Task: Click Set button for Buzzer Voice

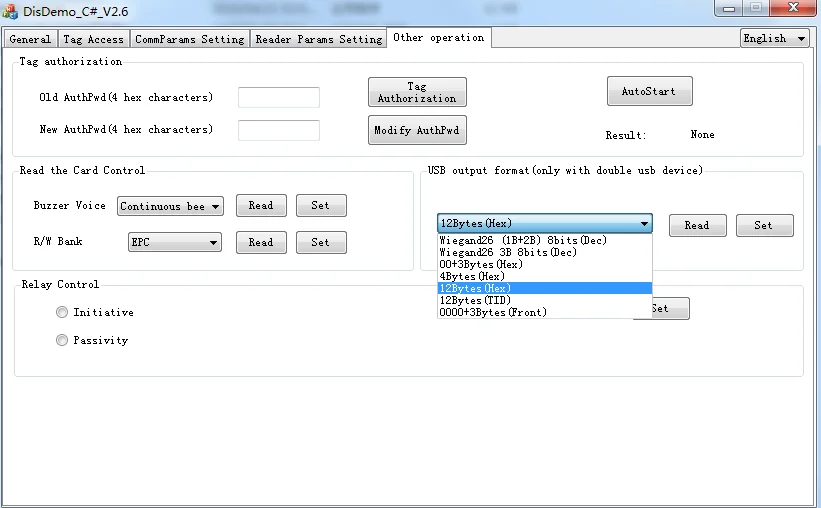Action: click(321, 205)
